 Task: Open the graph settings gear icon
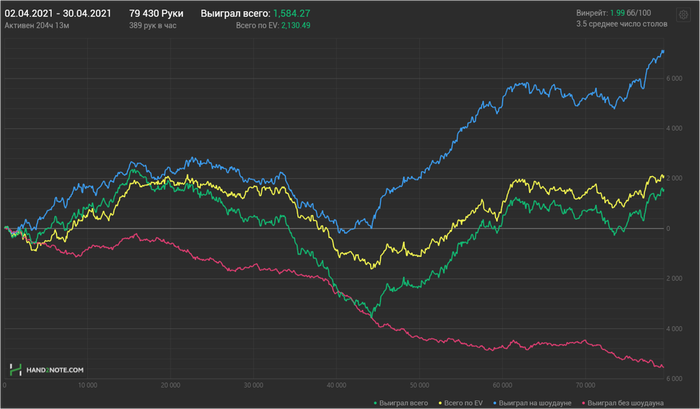coord(683,15)
